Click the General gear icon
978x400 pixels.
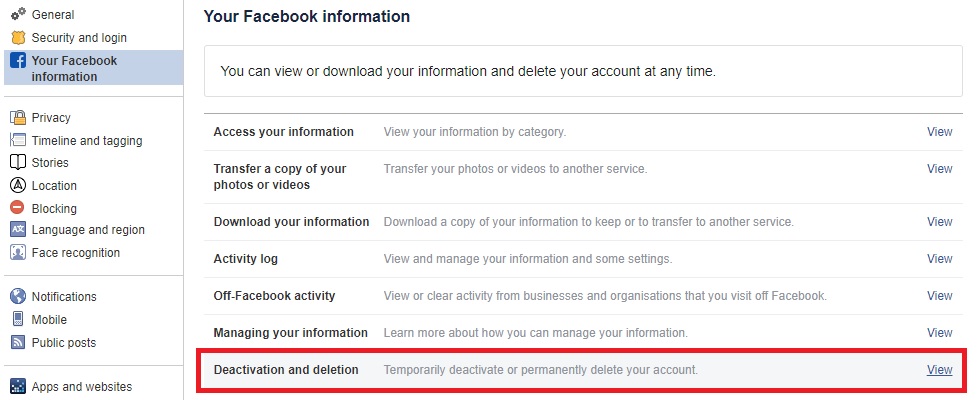coord(17,15)
